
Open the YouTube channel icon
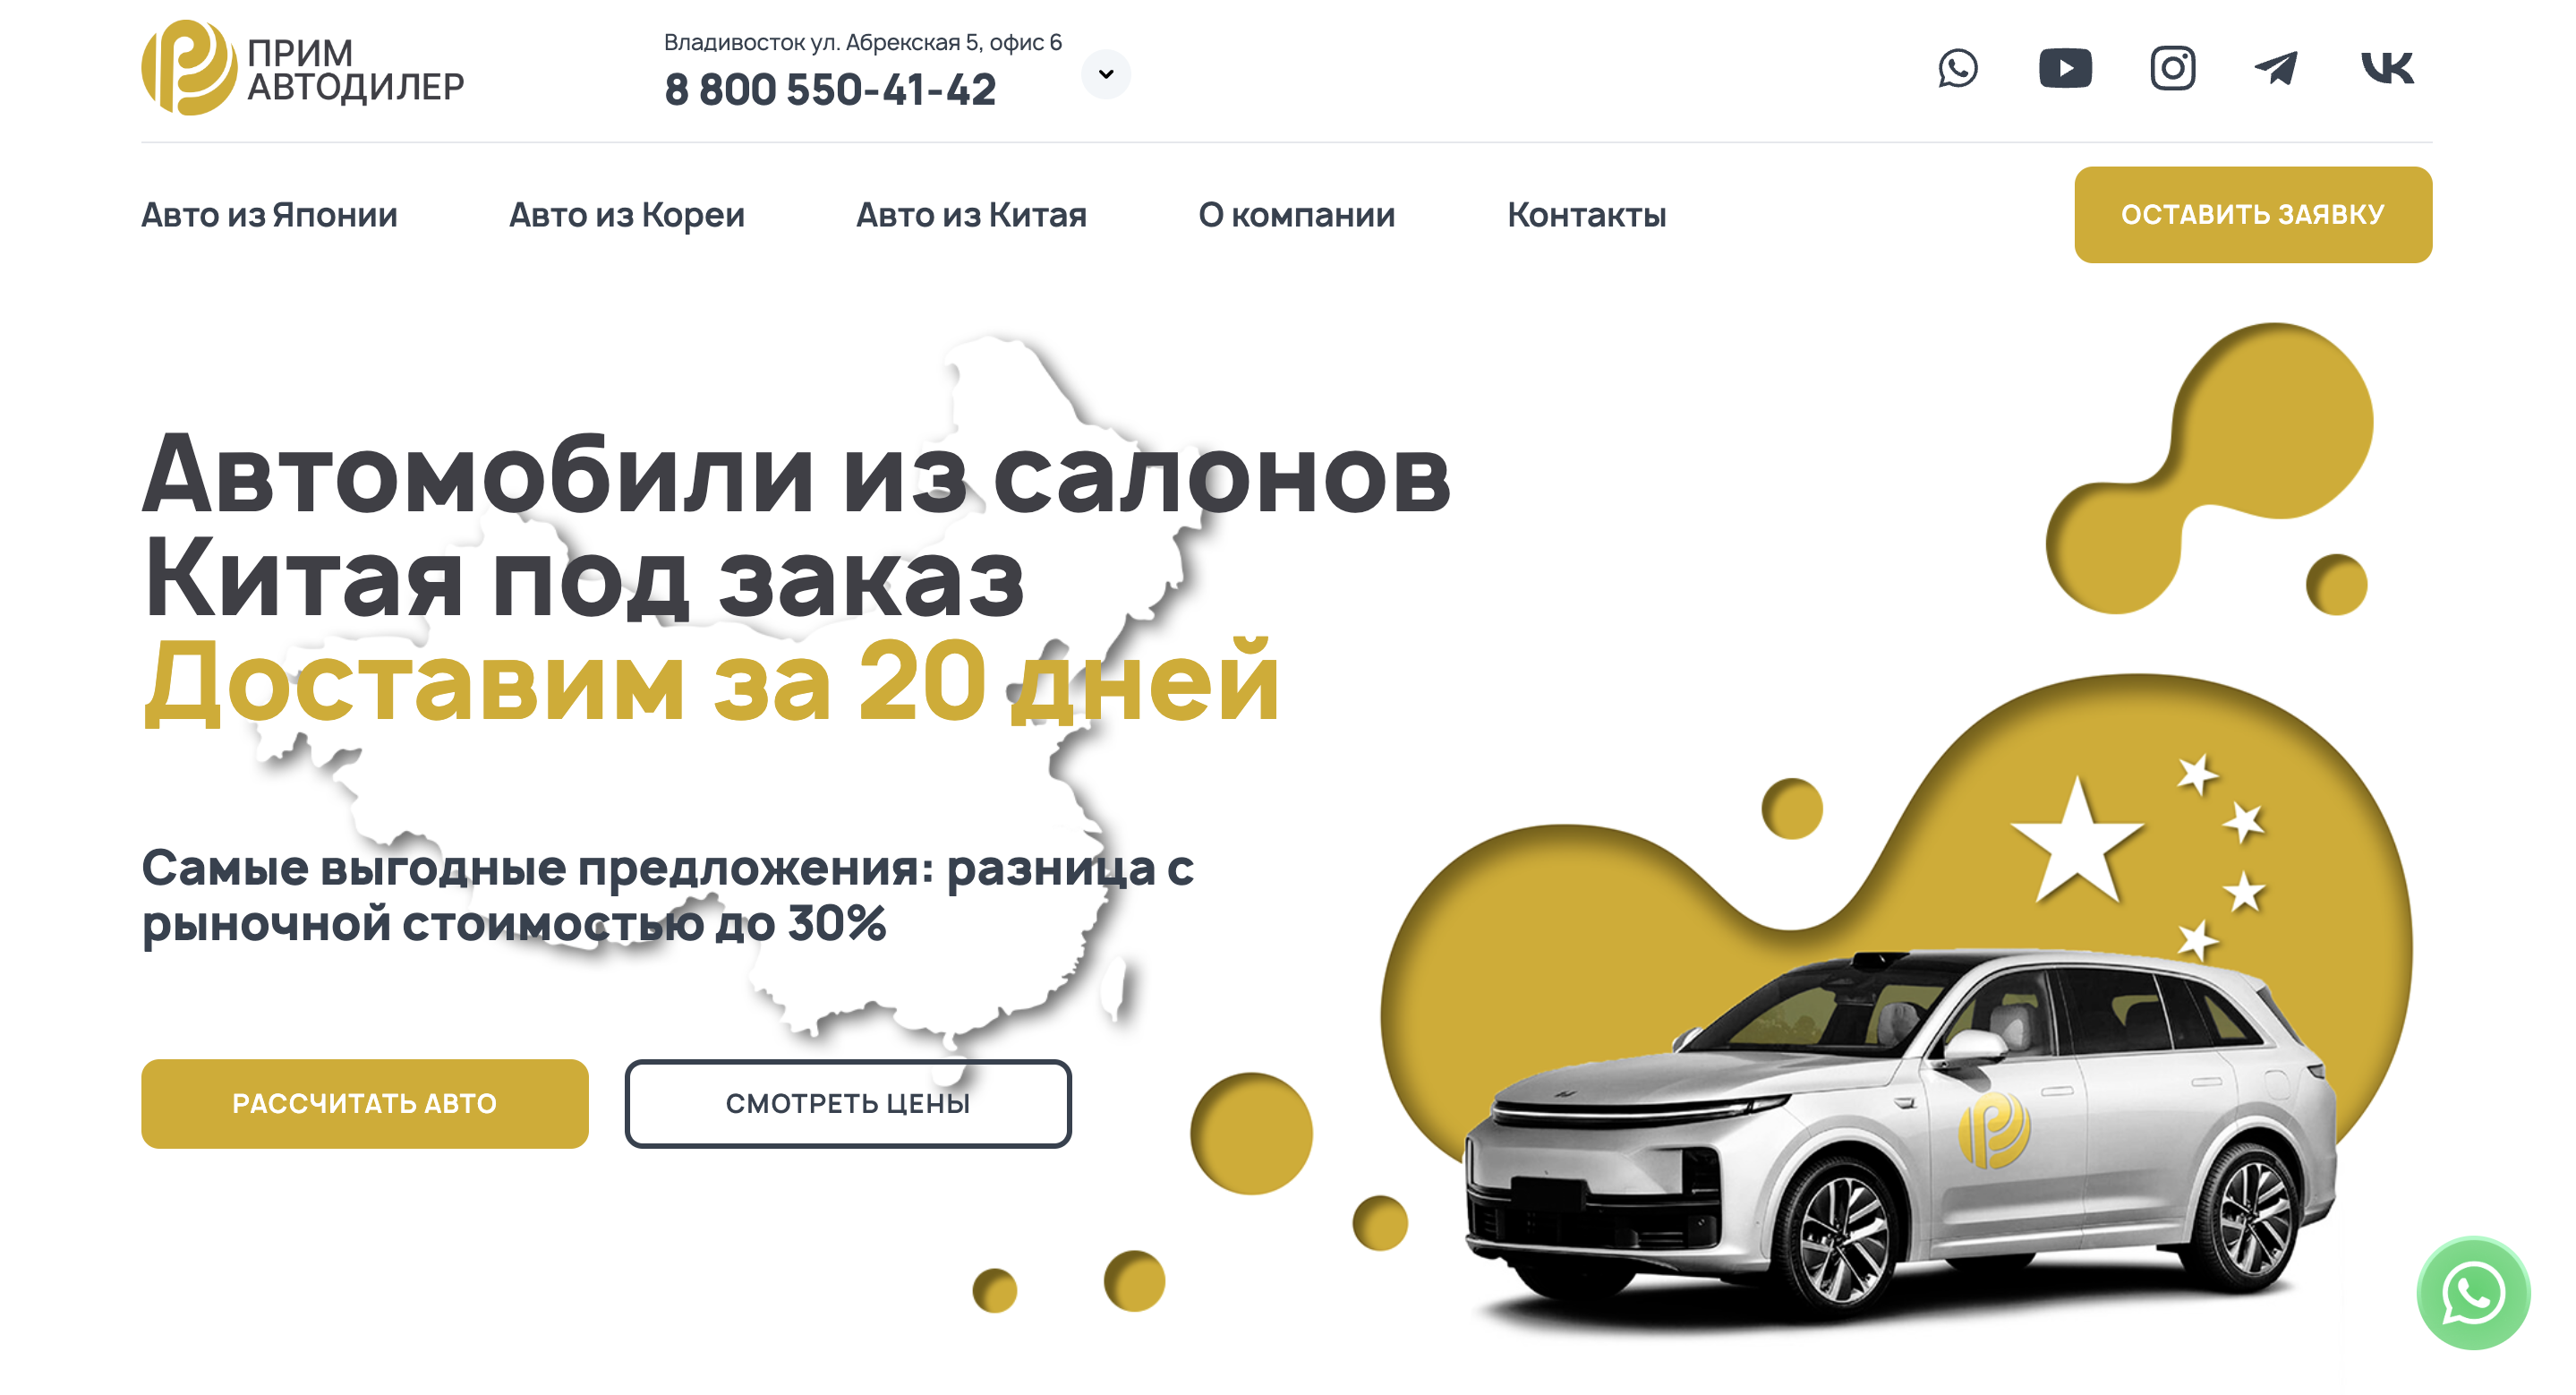pos(2065,68)
